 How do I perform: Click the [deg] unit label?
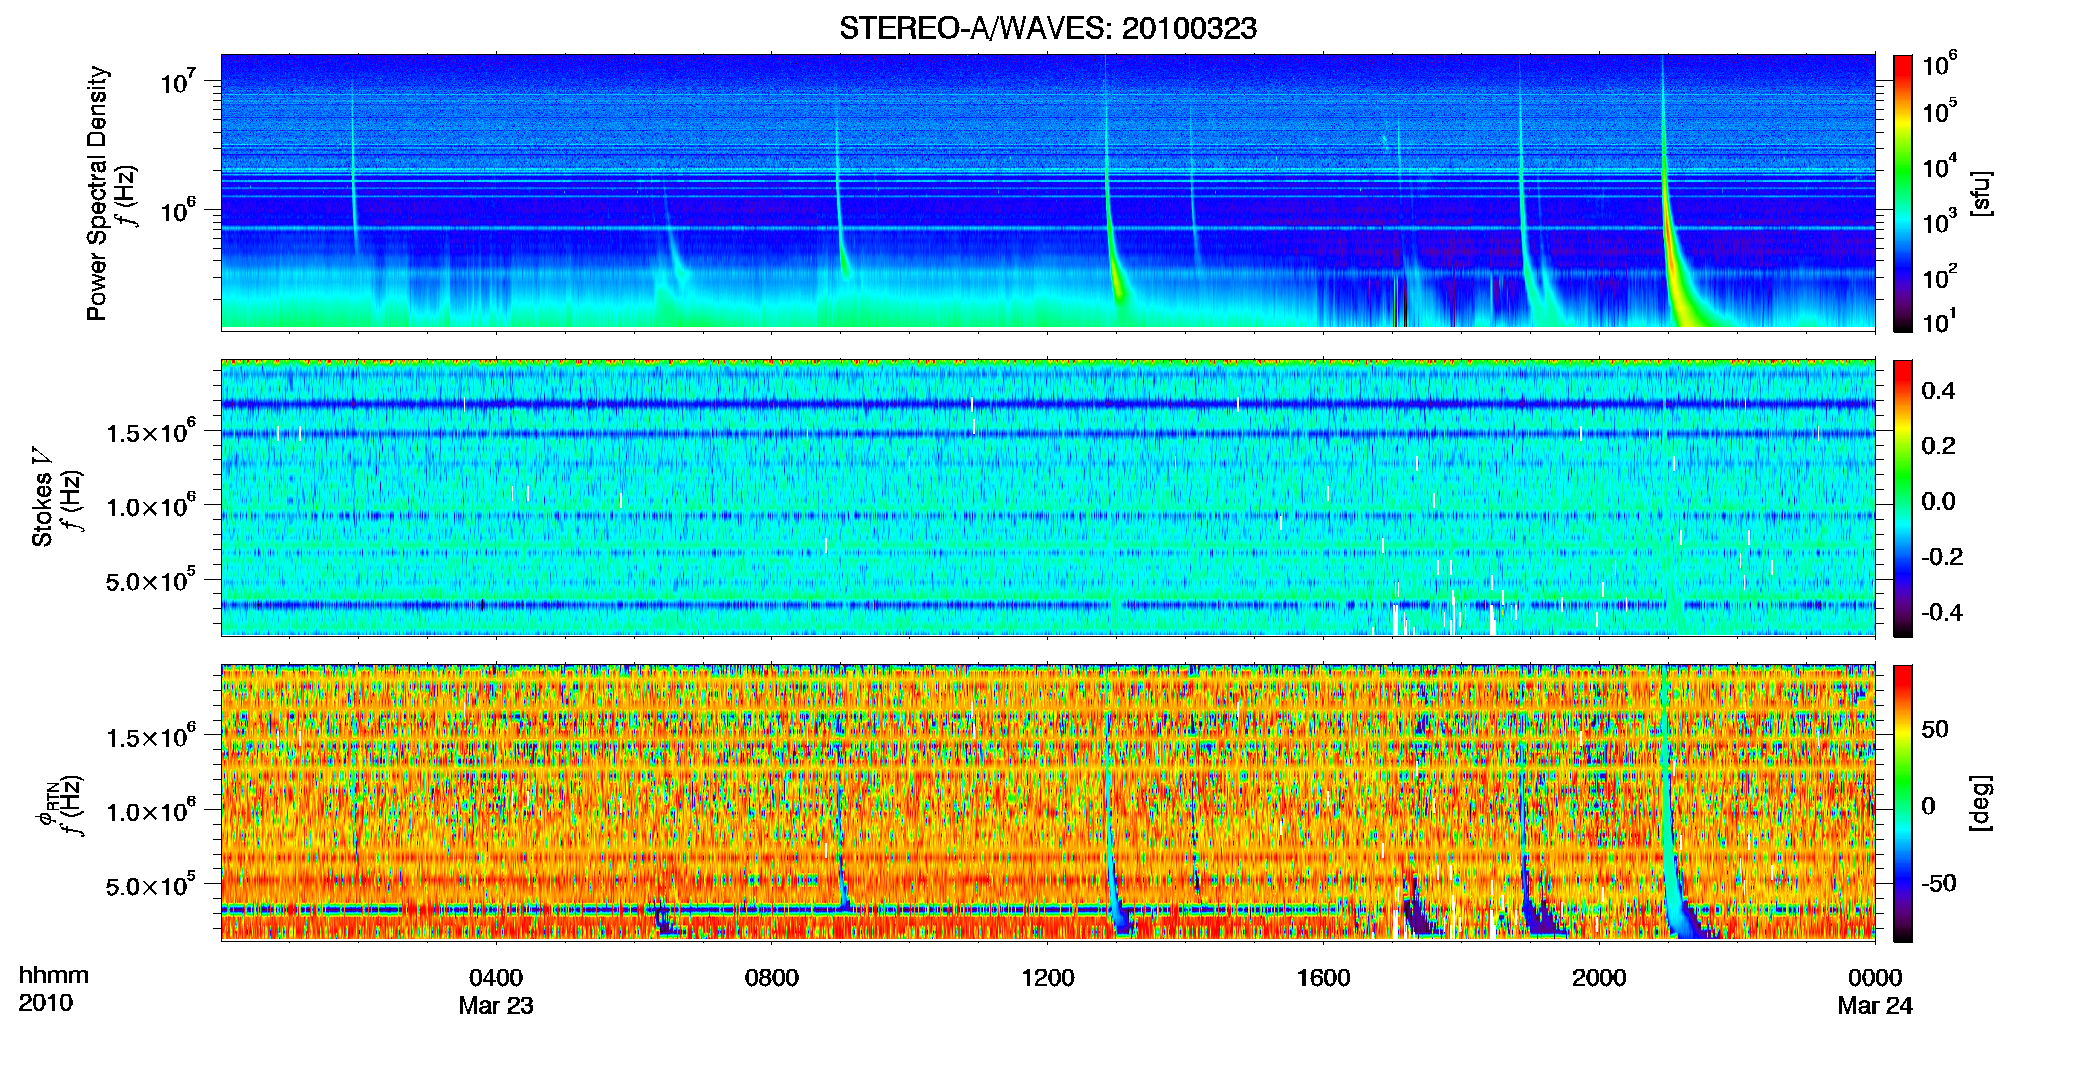click(x=1981, y=803)
